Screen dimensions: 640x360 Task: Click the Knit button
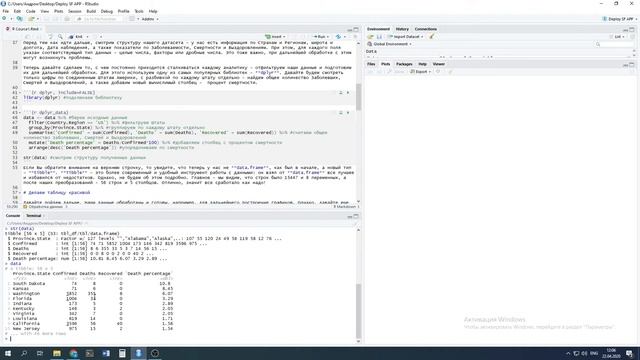point(76,37)
